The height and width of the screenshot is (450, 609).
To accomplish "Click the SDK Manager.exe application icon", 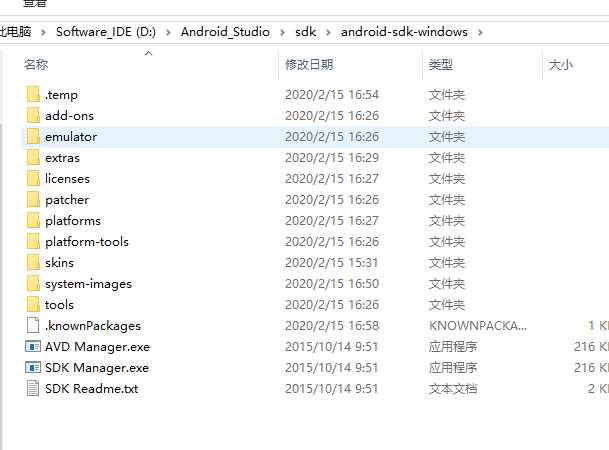I will (33, 367).
